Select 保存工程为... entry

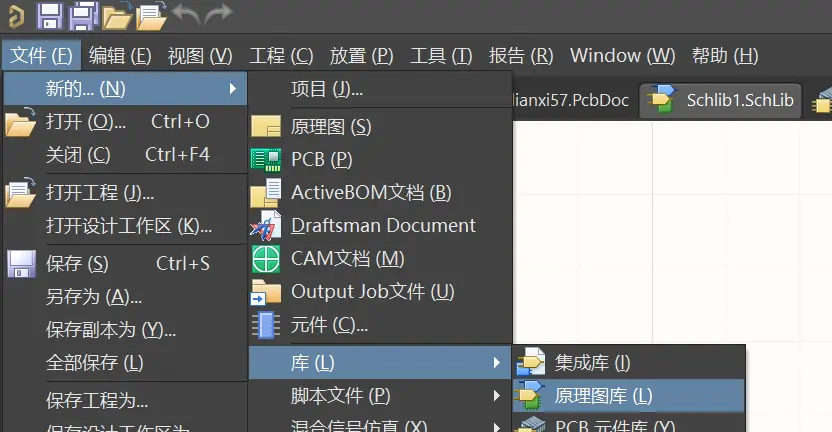125,401
